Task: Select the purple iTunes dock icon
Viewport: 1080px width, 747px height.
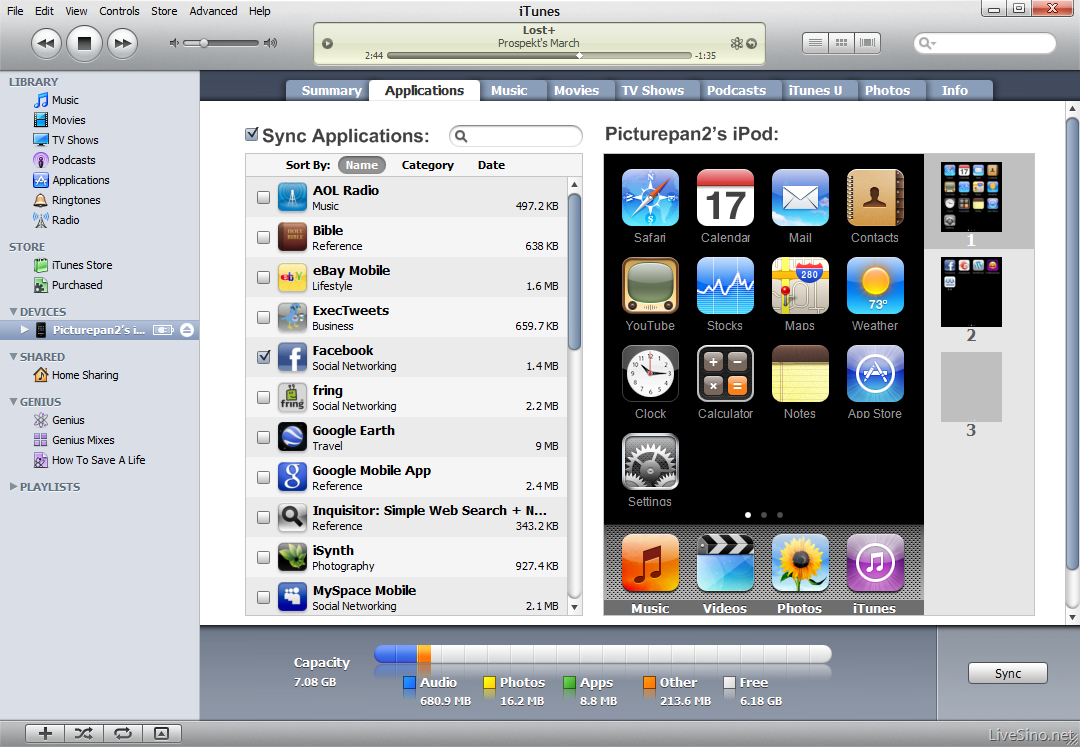Action: 875,563
